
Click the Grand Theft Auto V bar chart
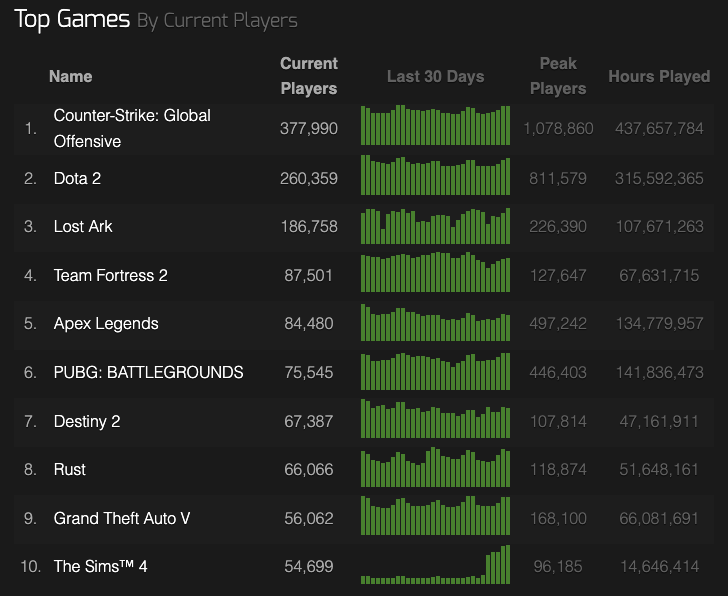[436, 516]
